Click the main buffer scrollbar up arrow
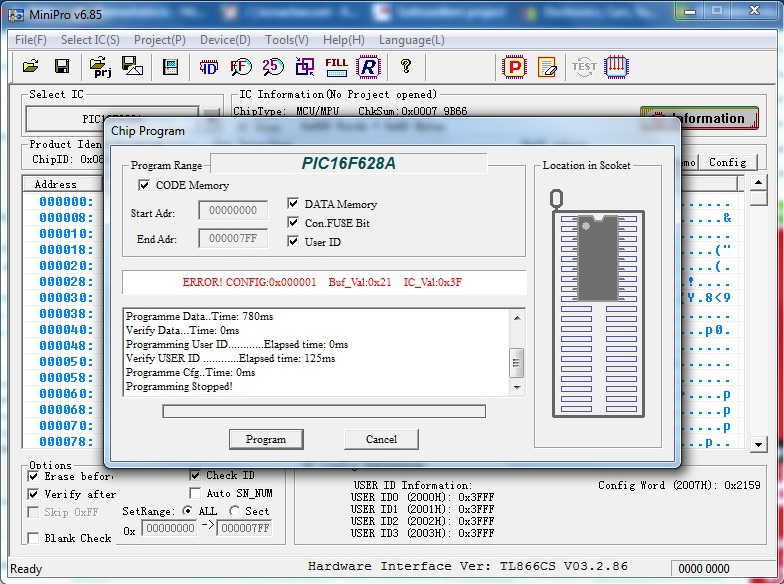784x584 pixels. point(758,182)
